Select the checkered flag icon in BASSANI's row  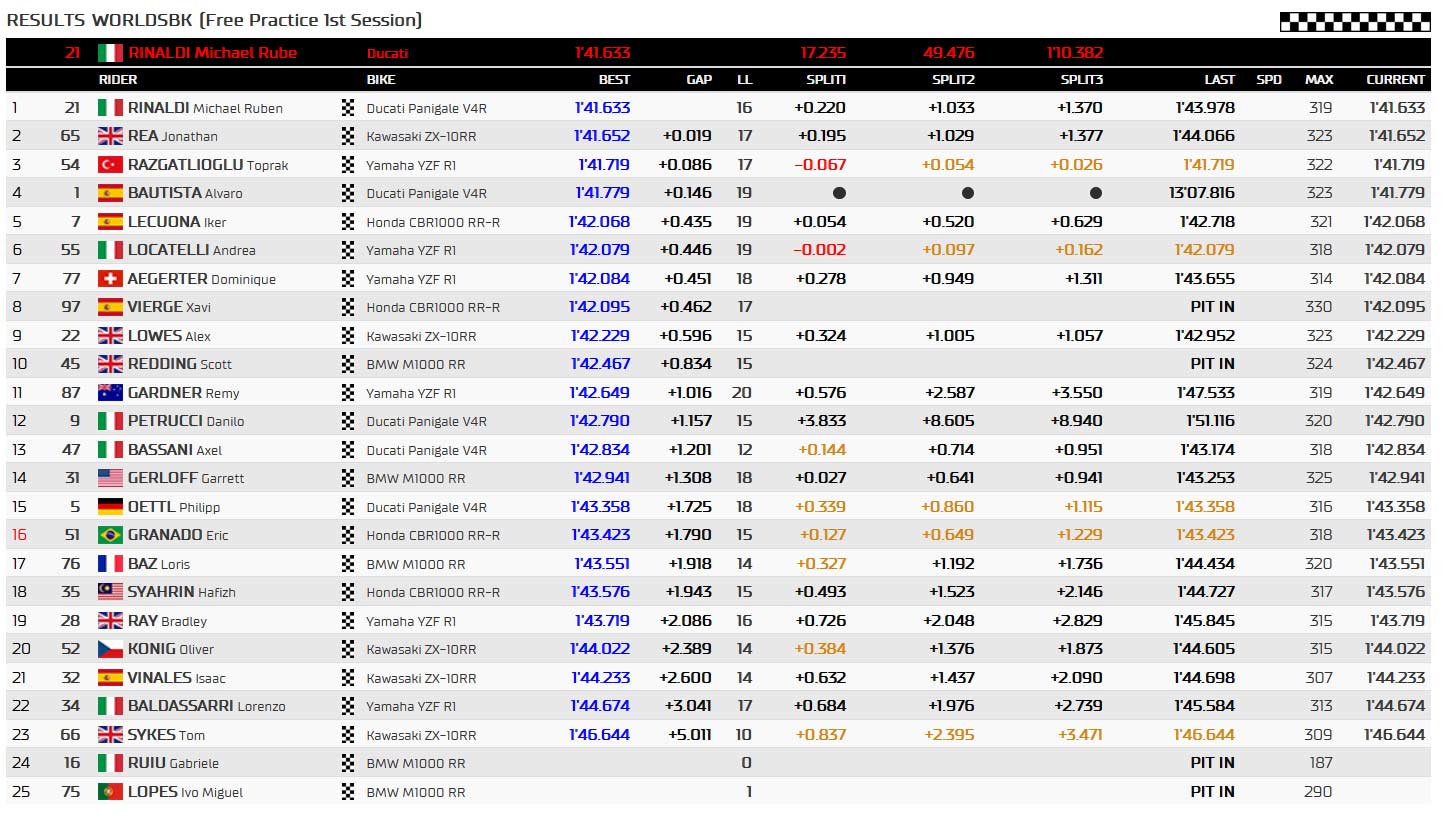(x=348, y=449)
